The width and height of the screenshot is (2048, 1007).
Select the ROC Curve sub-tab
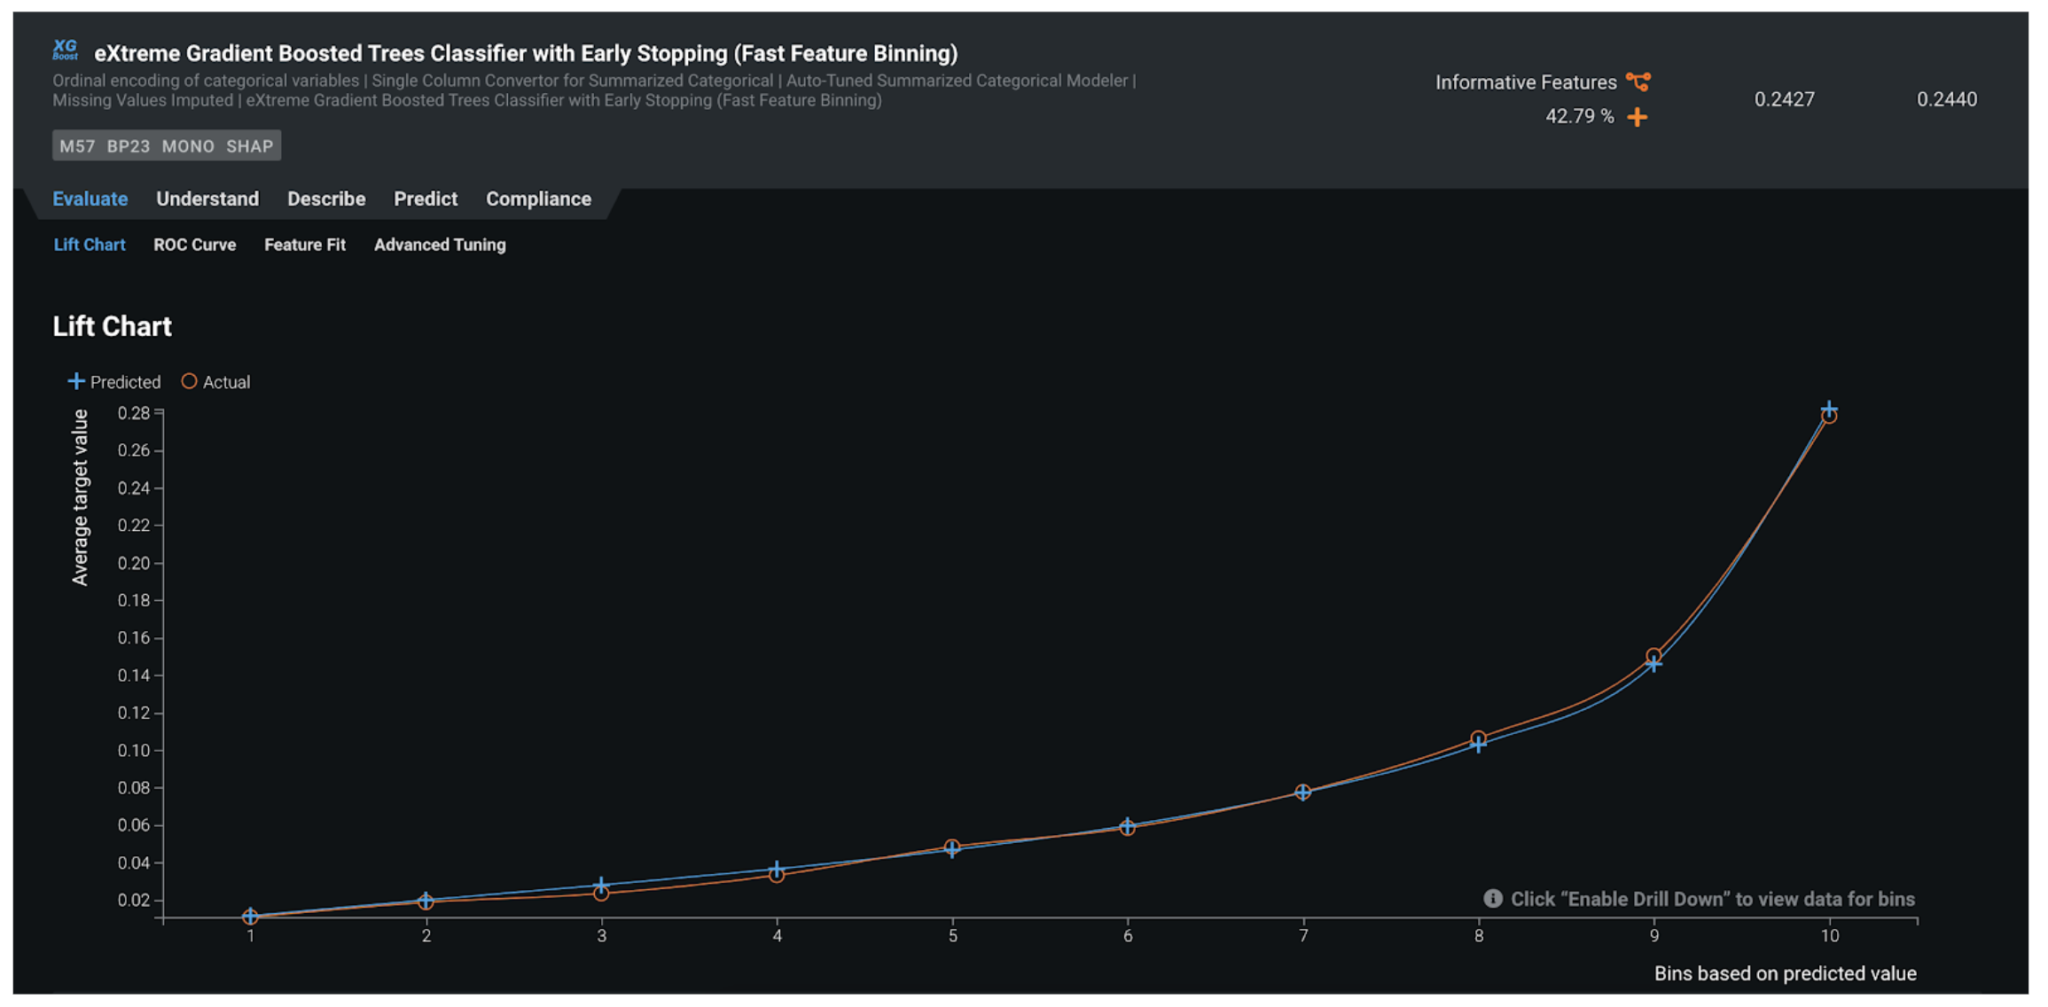click(194, 245)
